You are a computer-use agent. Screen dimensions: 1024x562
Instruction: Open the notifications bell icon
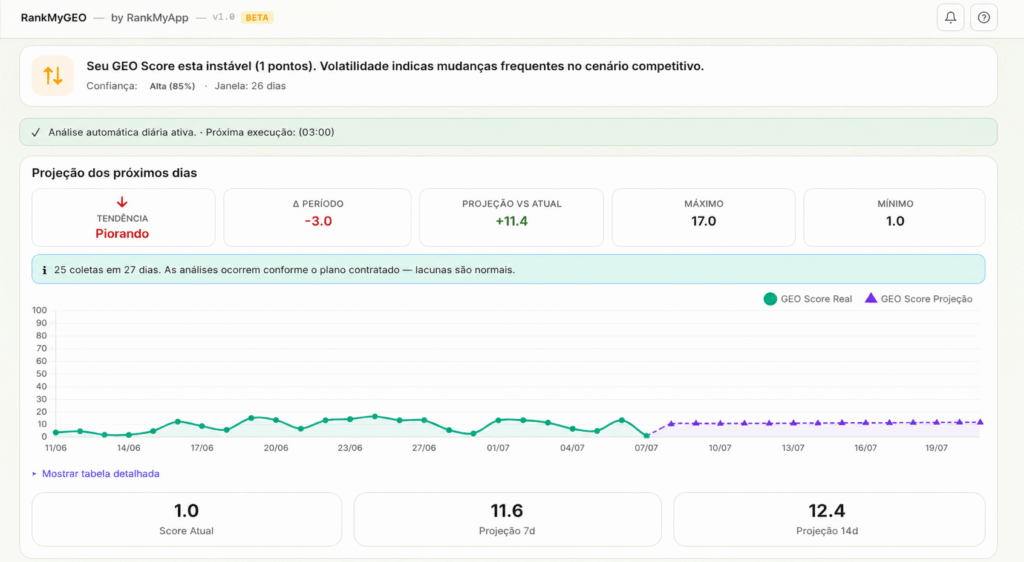click(x=950, y=18)
